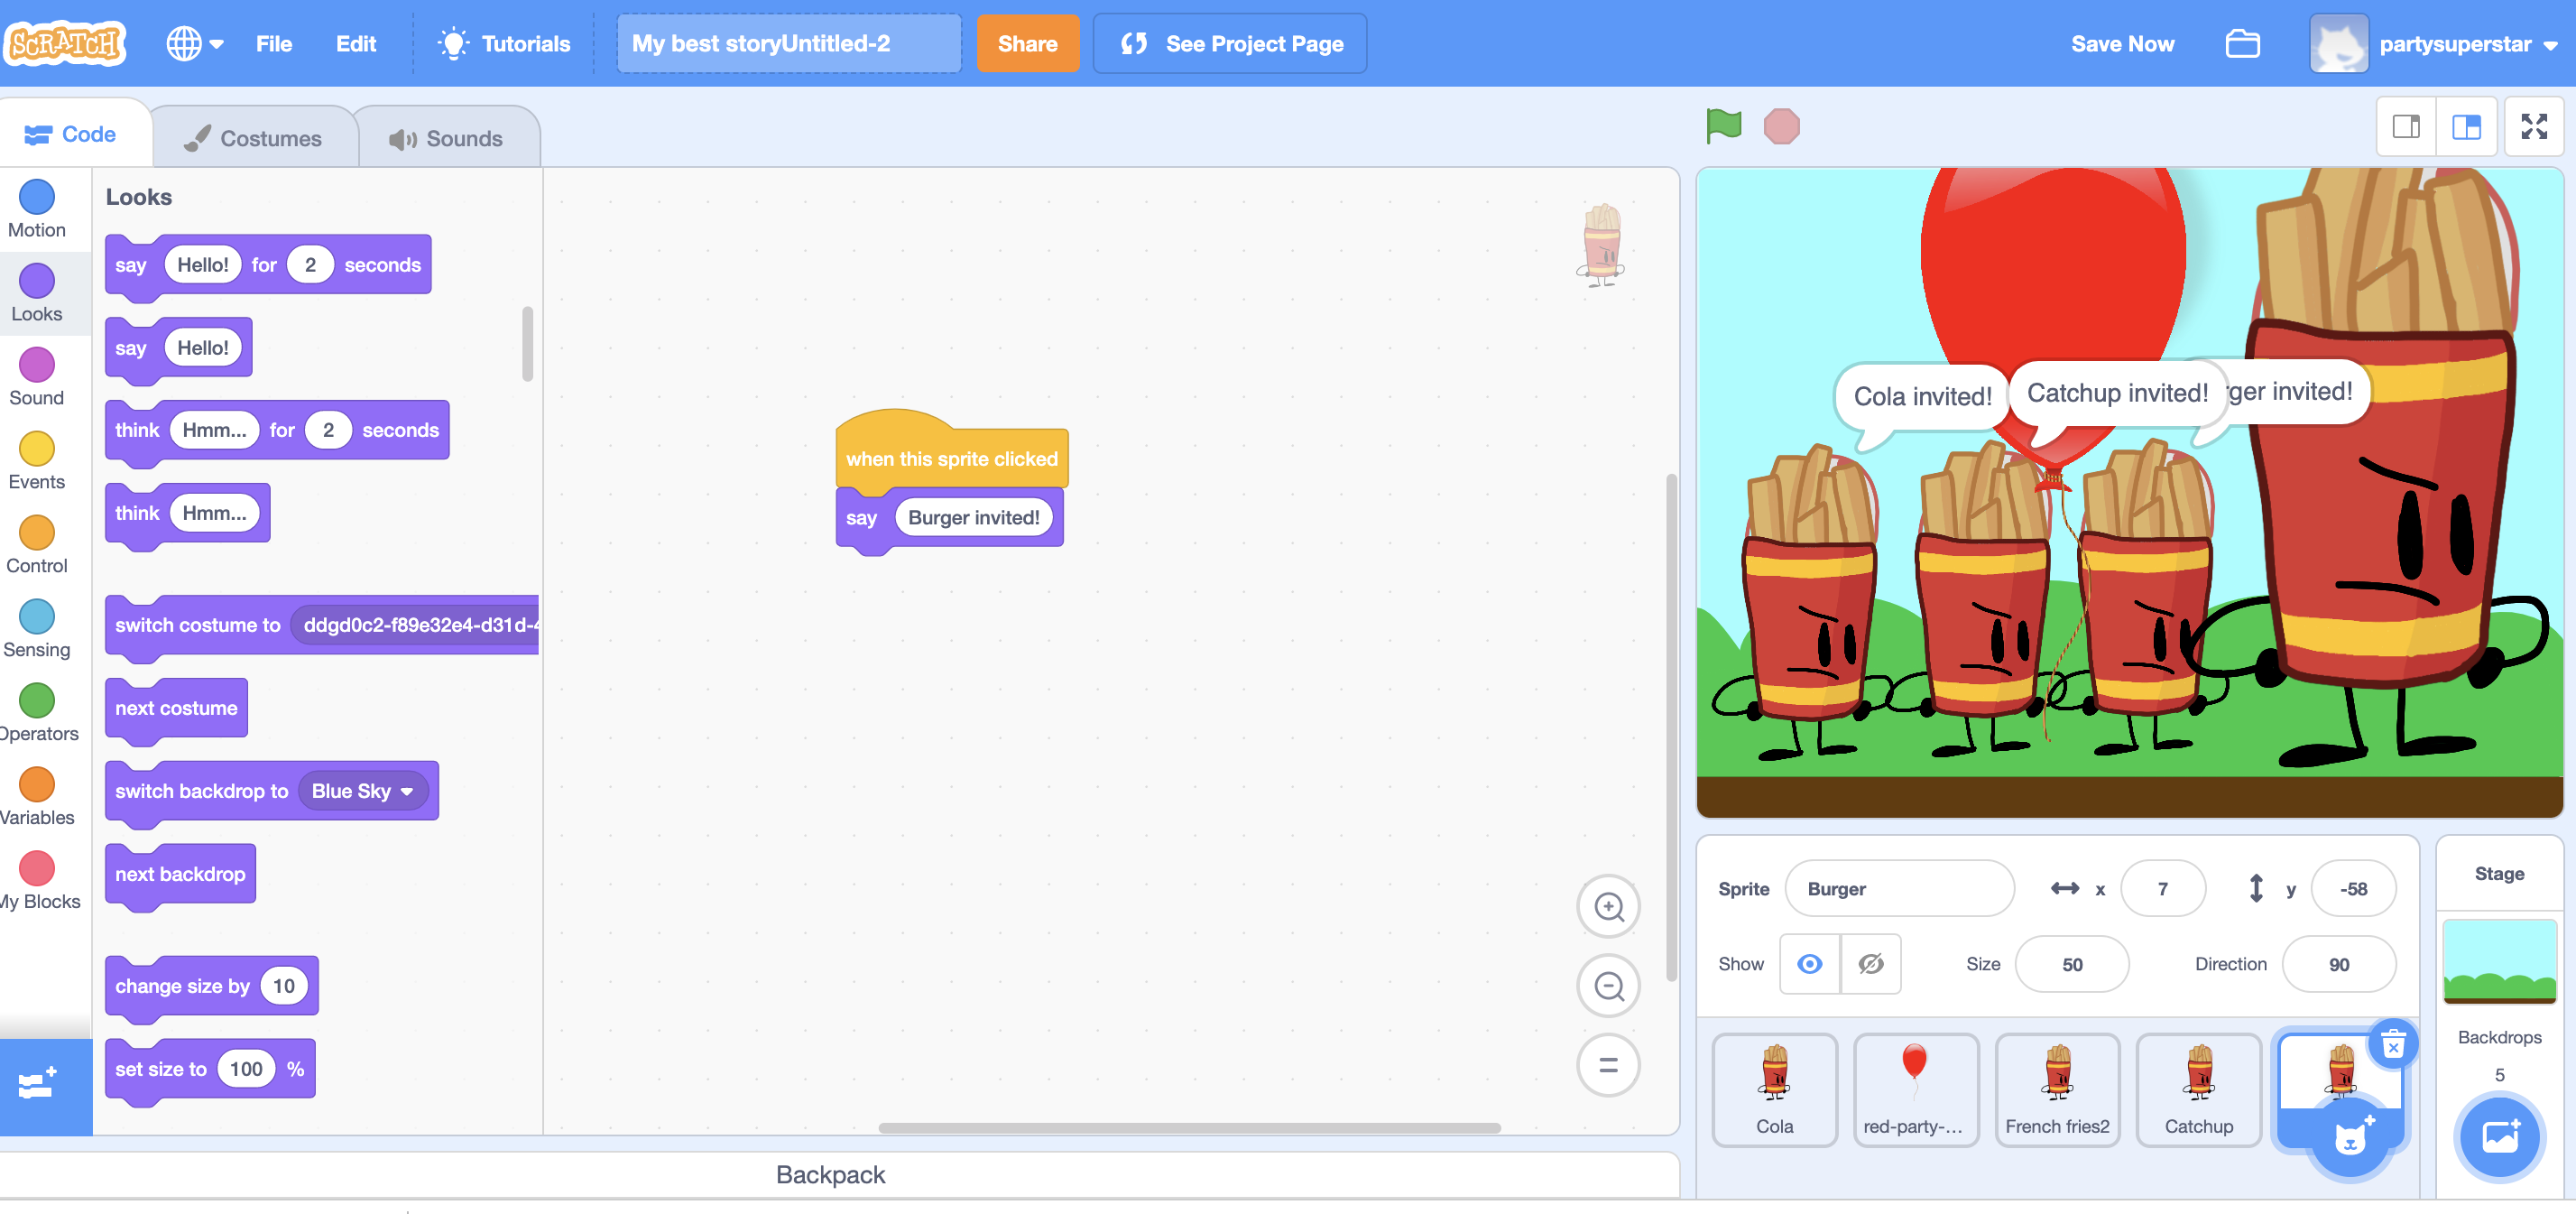This screenshot has height=1214, width=2576.
Task: Click the green flag to run
Action: point(1723,126)
